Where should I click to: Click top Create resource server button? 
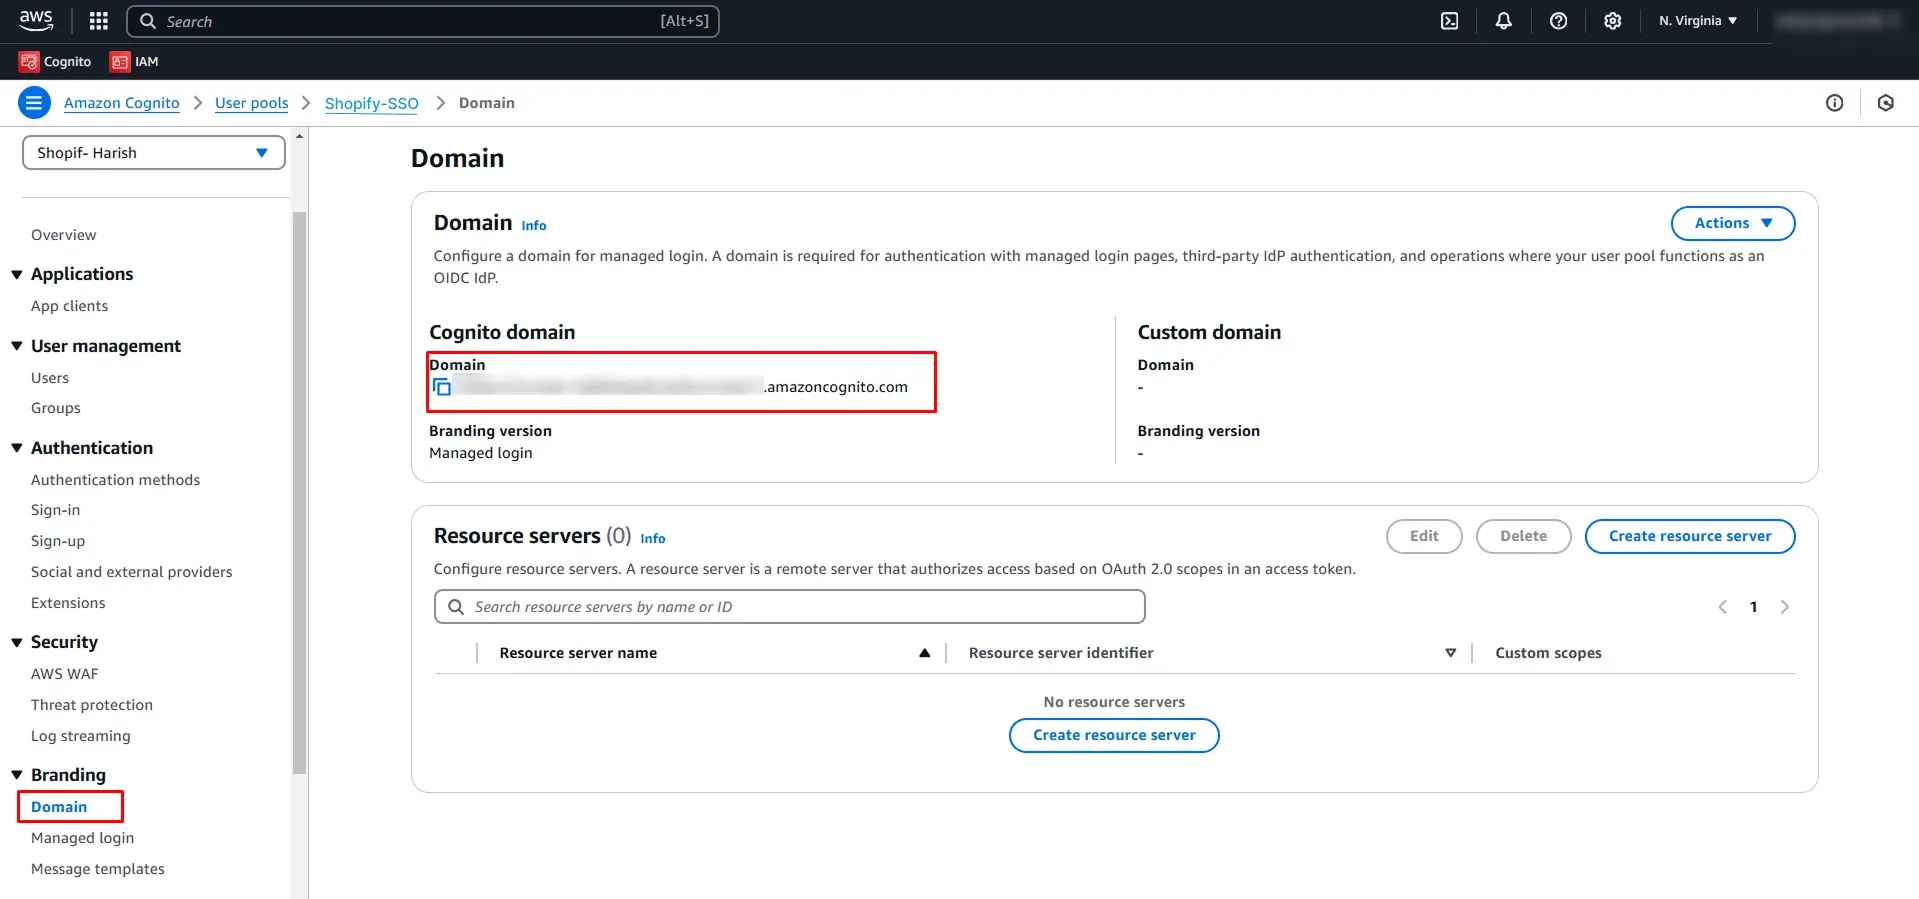pos(1690,536)
